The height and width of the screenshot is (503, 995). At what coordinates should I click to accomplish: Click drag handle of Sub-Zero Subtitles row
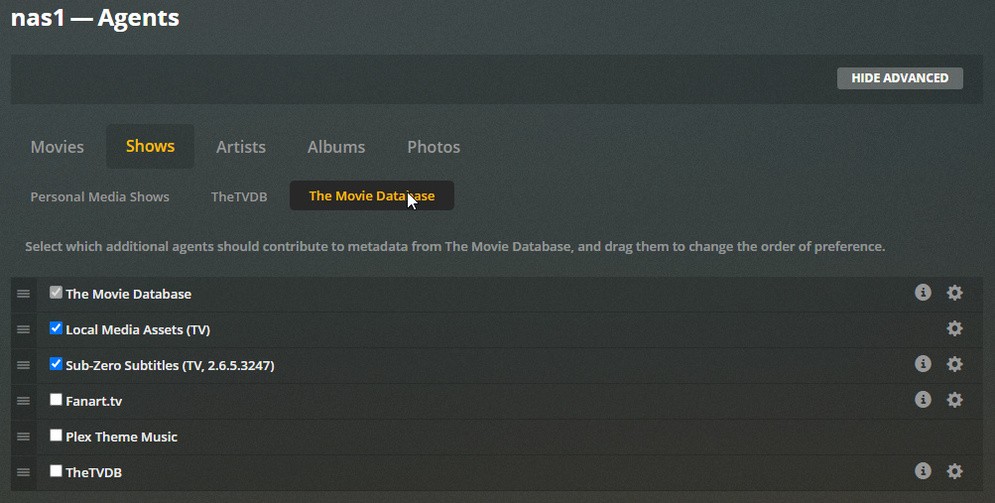click(x=23, y=365)
